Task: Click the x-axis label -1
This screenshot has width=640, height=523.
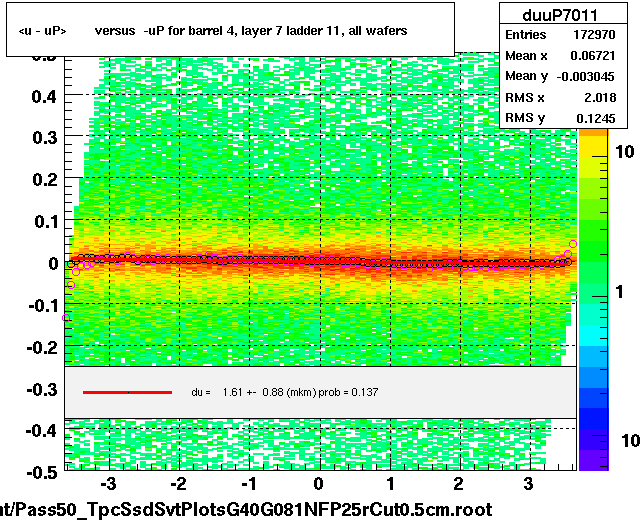Action: [x=248, y=484]
